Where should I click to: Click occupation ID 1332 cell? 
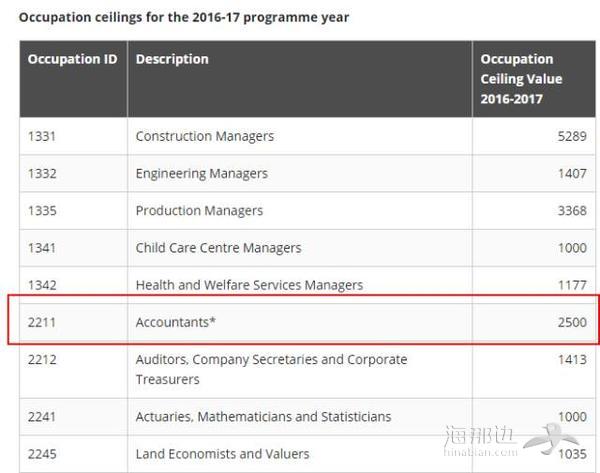point(42,174)
